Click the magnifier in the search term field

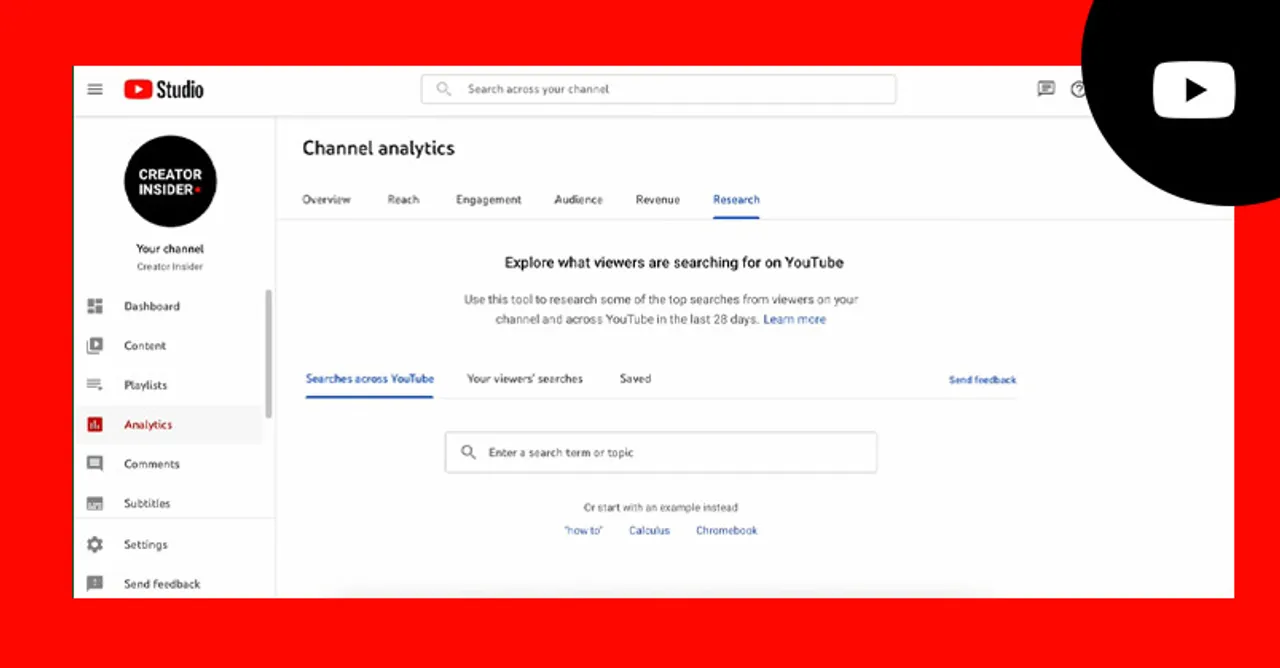point(468,452)
